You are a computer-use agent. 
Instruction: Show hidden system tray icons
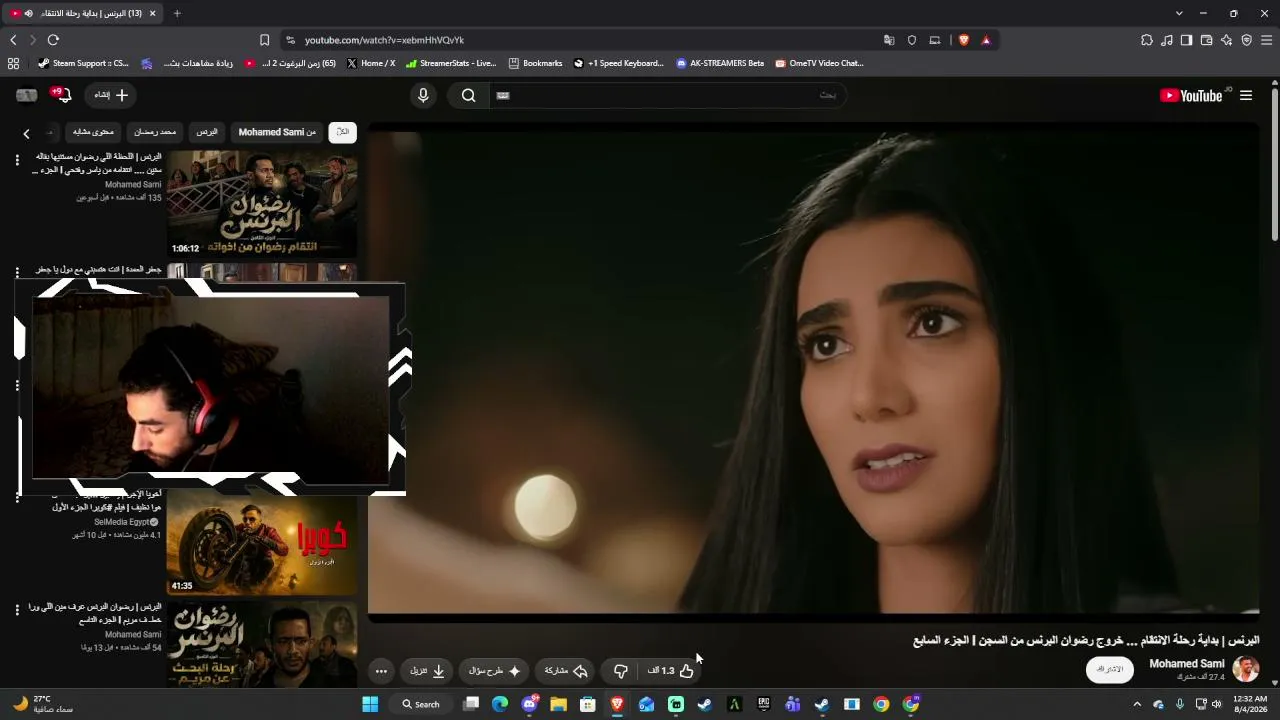click(x=1137, y=704)
